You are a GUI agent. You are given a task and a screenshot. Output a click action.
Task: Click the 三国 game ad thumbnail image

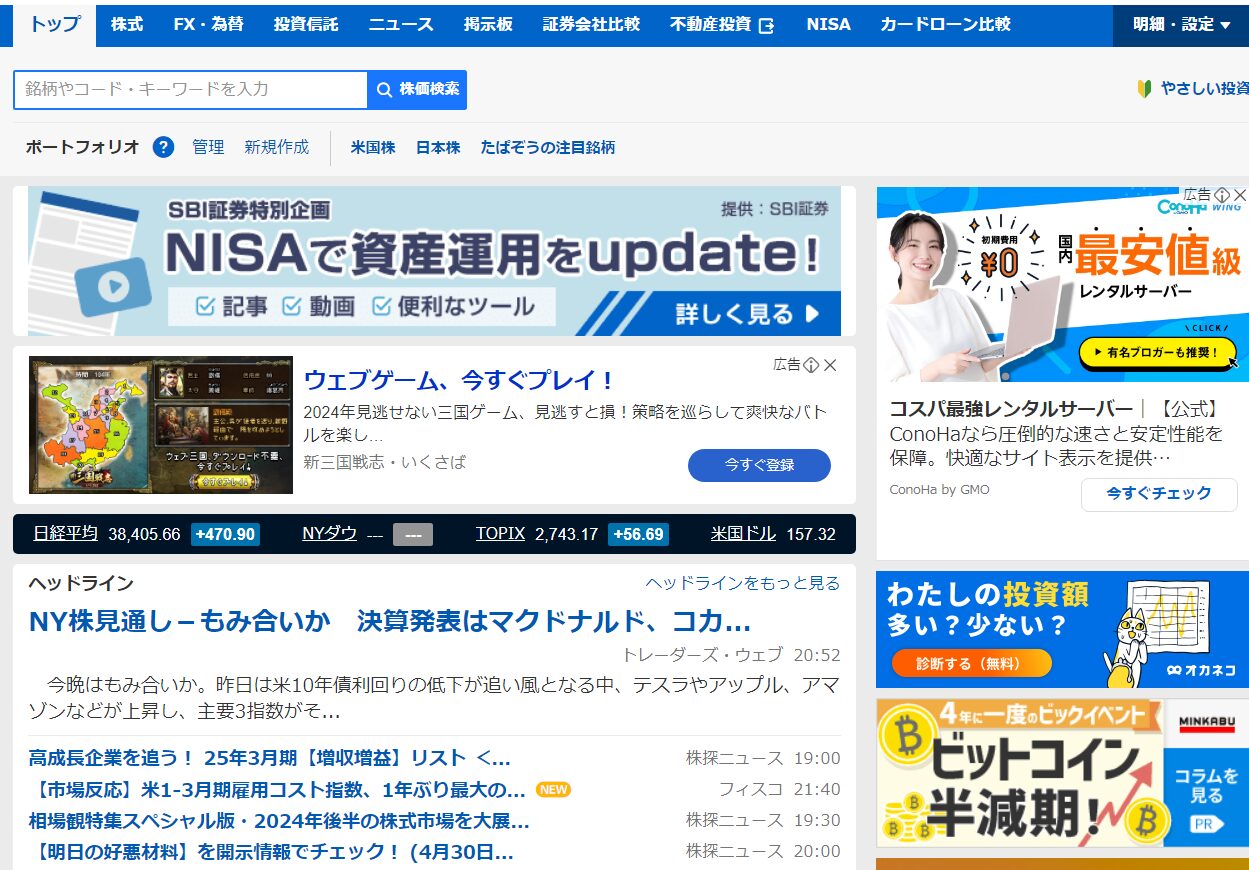161,425
